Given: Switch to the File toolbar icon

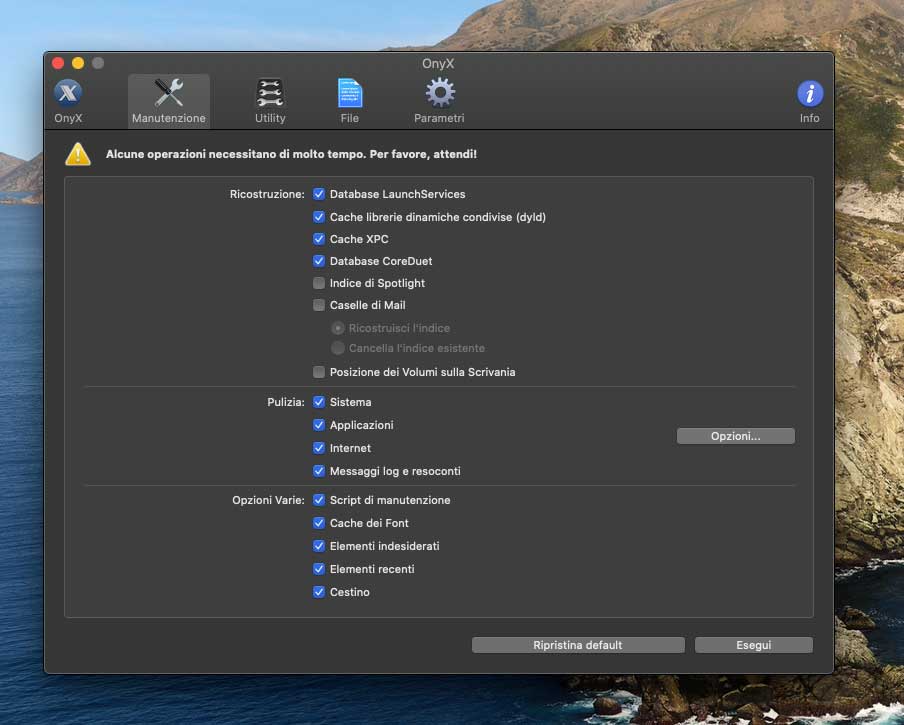Looking at the screenshot, I should [x=349, y=95].
